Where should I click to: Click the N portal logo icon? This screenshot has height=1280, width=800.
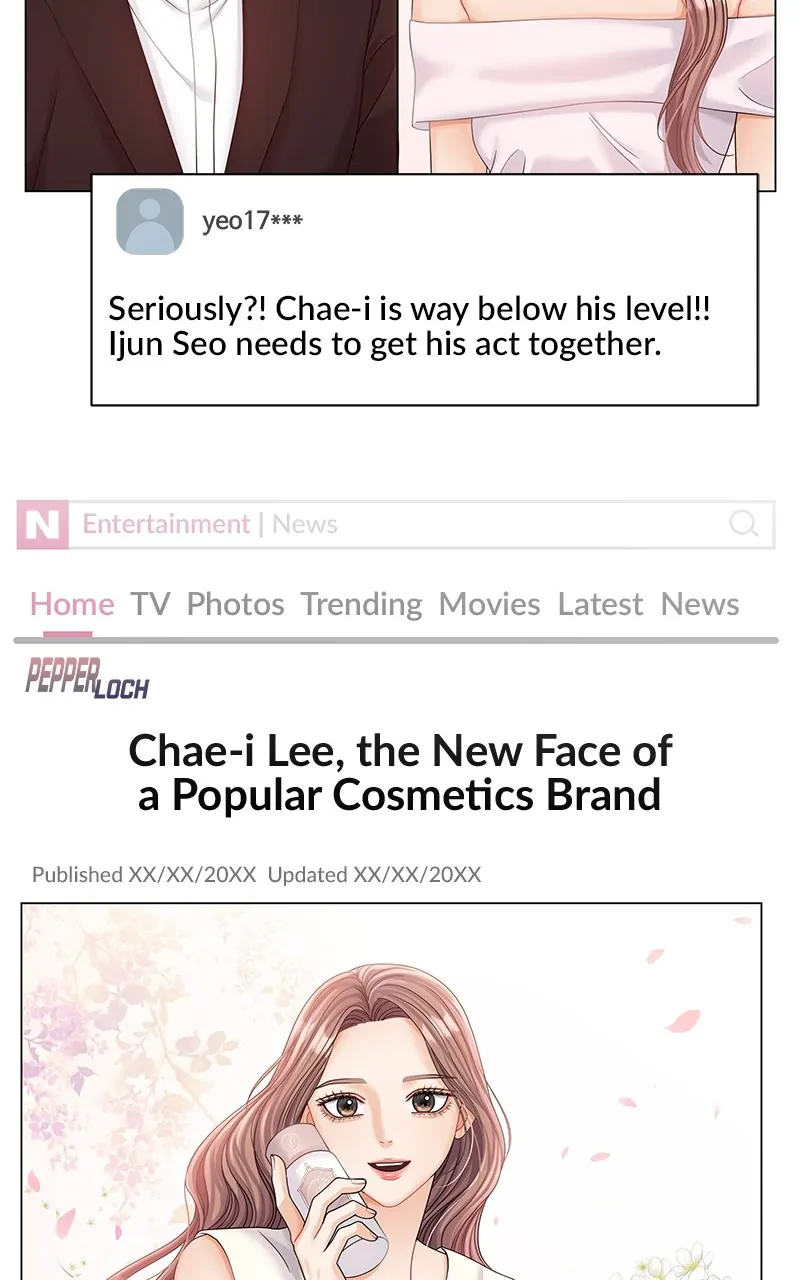pos(42,525)
